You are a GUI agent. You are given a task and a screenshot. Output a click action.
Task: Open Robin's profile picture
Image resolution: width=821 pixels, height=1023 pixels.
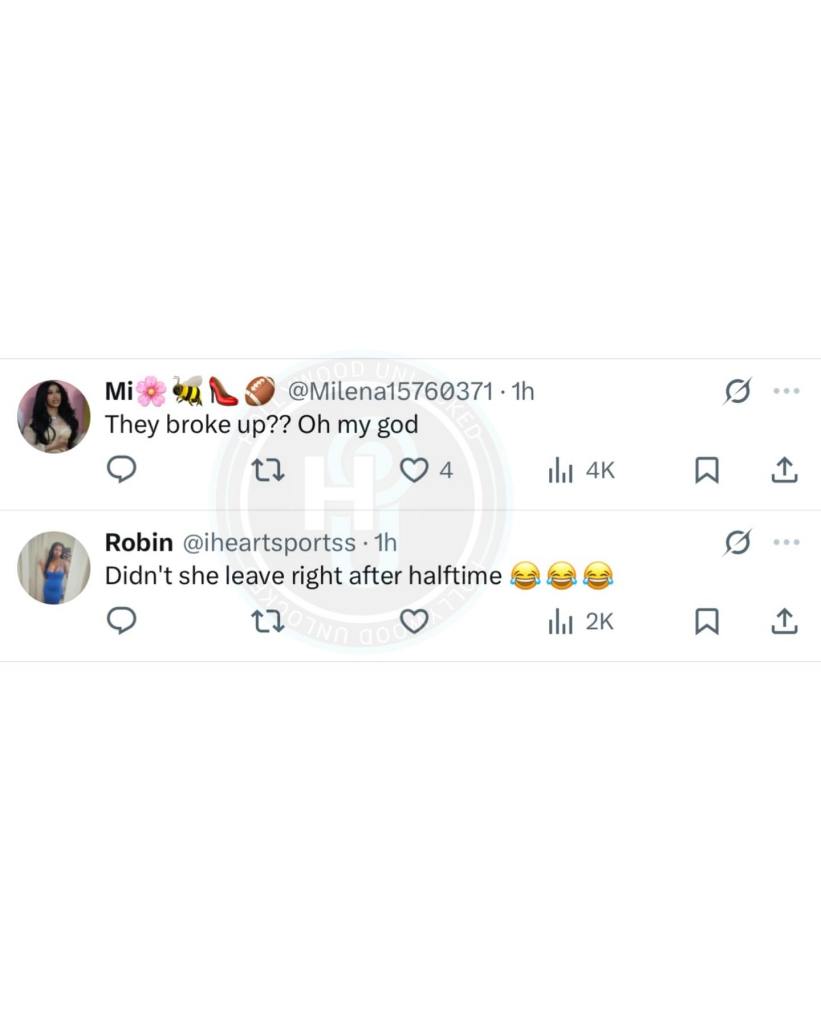tap(54, 568)
